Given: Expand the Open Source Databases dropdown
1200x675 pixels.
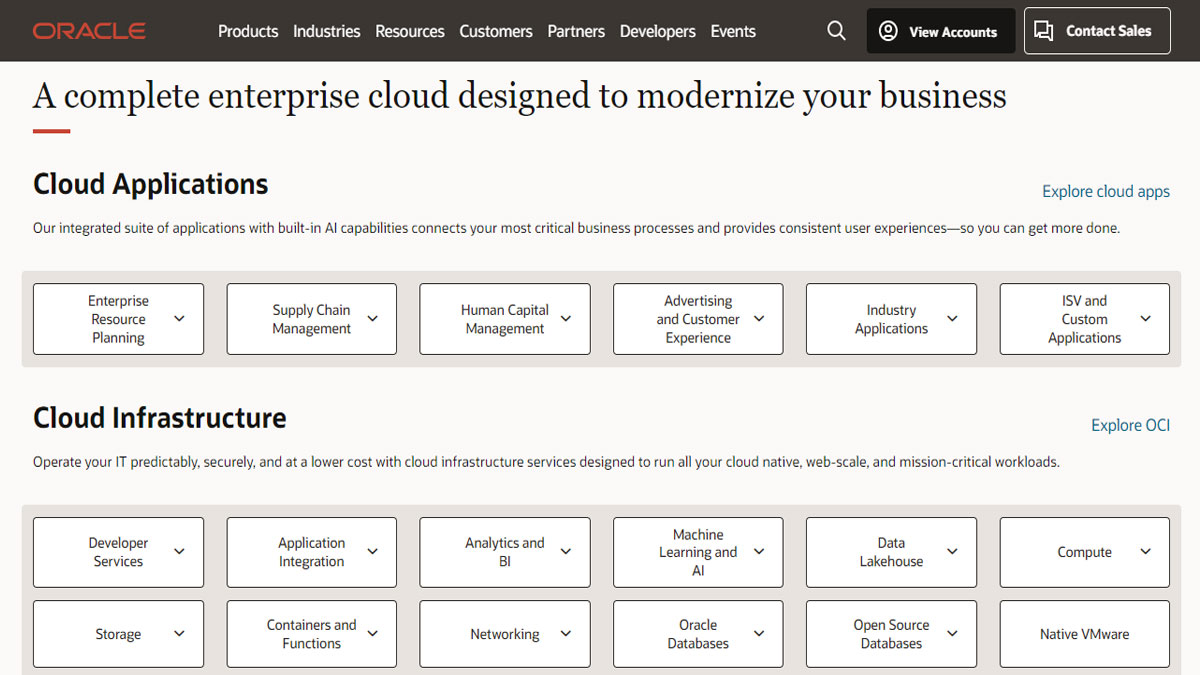Looking at the screenshot, I should (952, 634).
